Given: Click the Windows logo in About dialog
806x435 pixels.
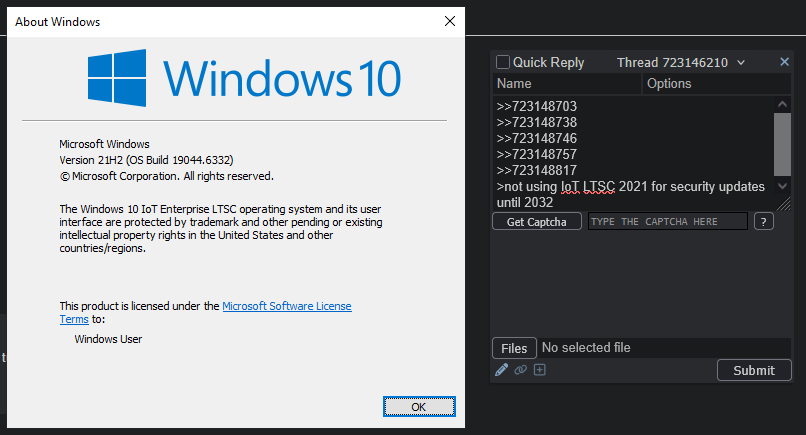Looking at the screenshot, I should [117, 78].
